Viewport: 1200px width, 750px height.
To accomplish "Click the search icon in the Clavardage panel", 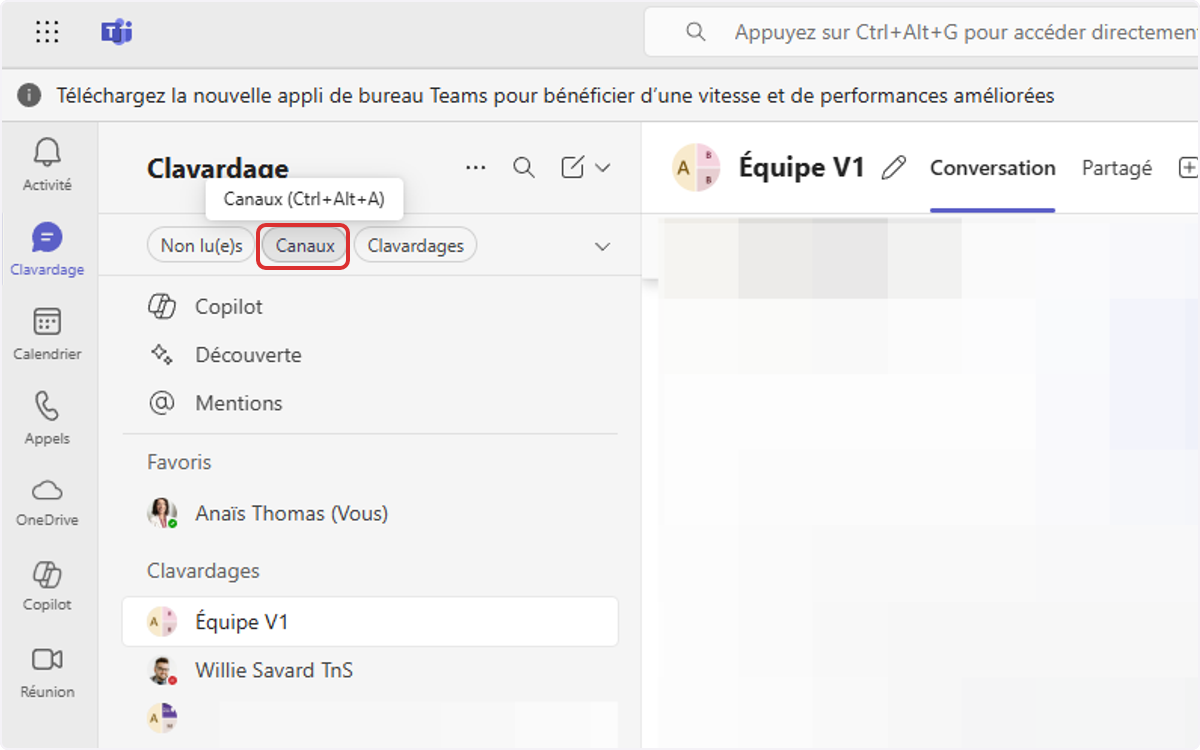I will (524, 167).
